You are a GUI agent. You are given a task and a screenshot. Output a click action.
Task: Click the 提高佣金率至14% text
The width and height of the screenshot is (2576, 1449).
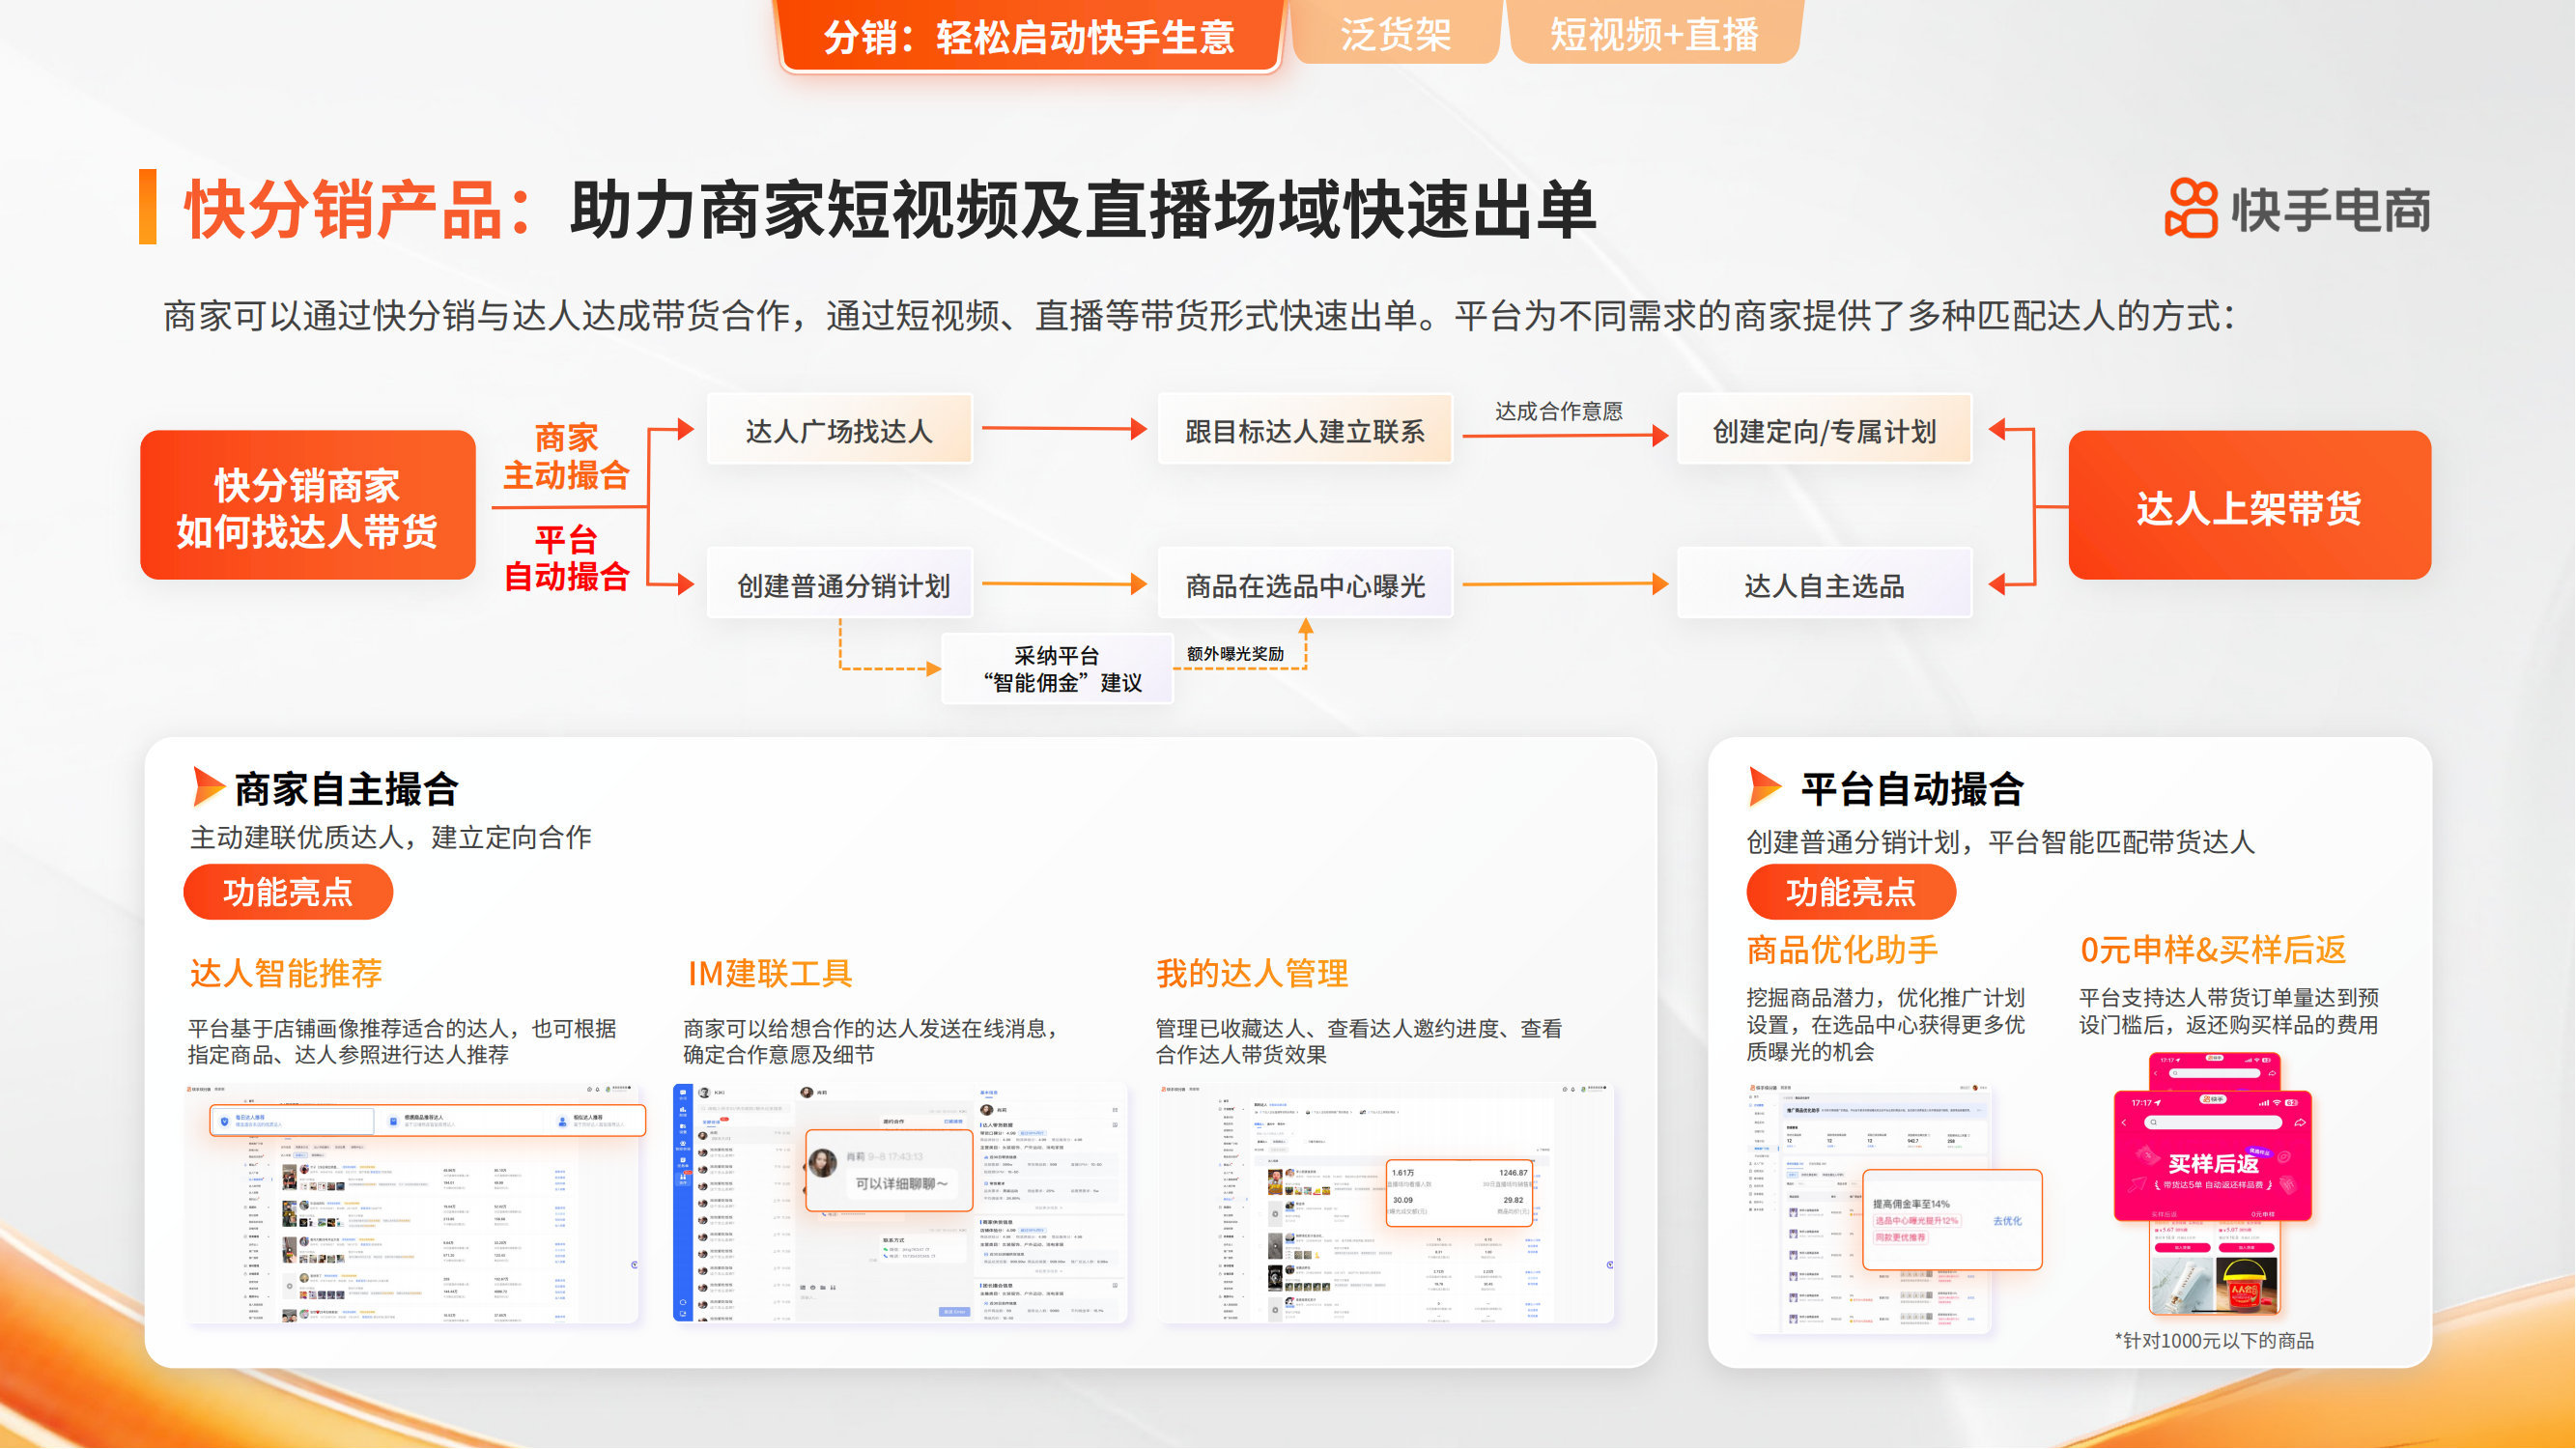[x=1911, y=1204]
